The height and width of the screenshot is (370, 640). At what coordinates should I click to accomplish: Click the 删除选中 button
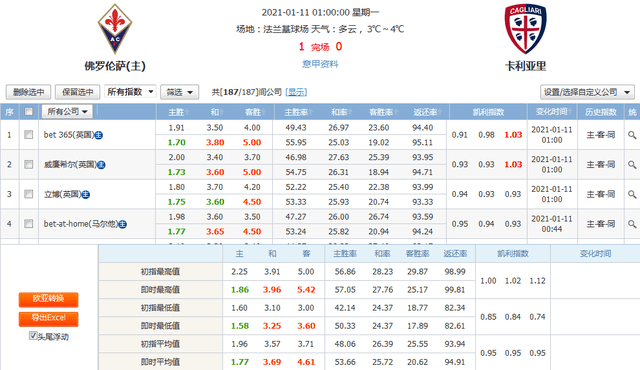coord(28,92)
